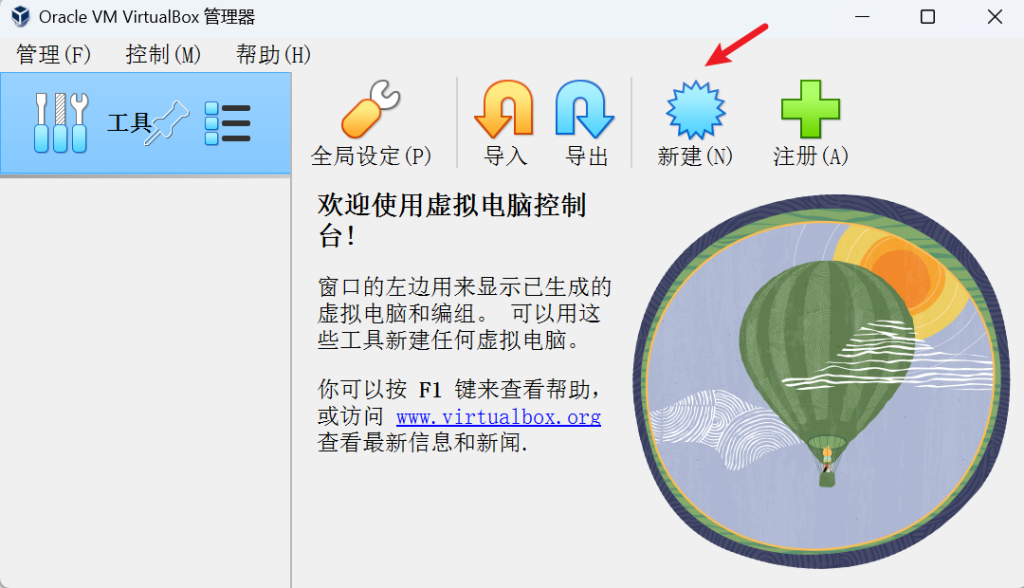Click the 新建(N) label

pyautogui.click(x=695, y=156)
